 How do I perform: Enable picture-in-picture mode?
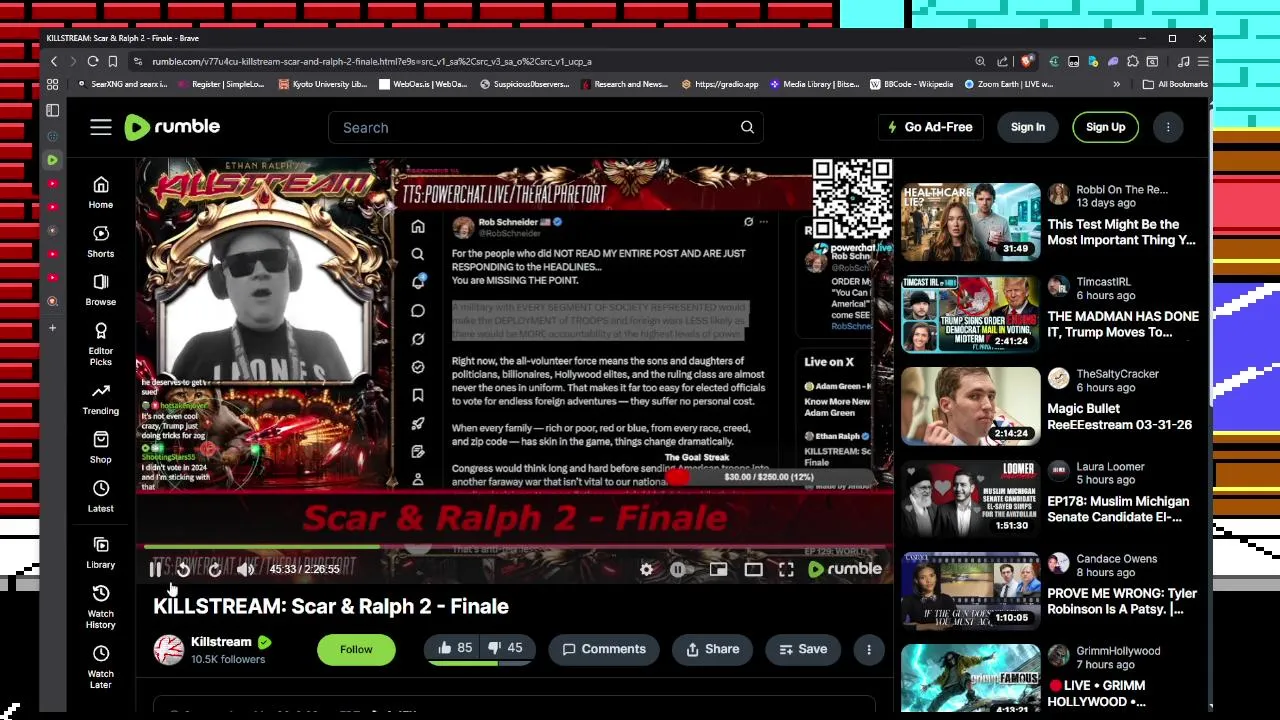tap(718, 569)
